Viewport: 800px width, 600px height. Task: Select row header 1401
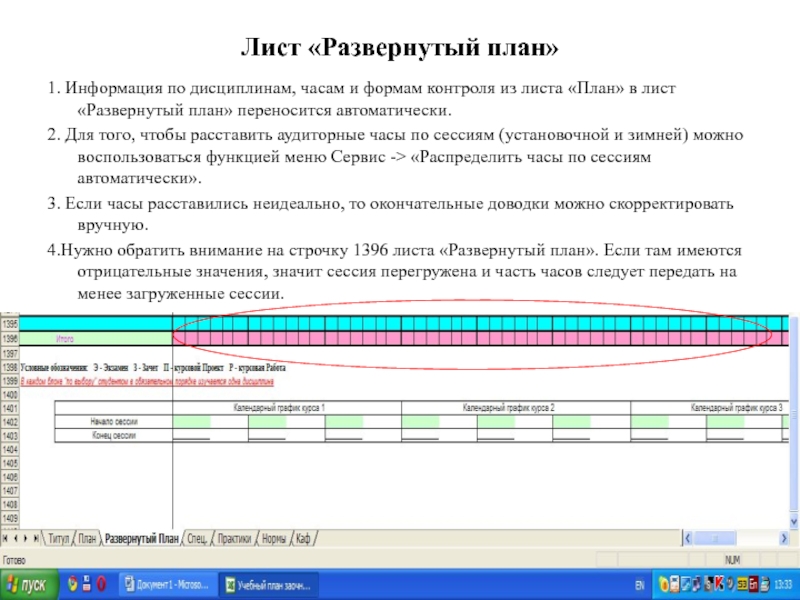pyautogui.click(x=10, y=408)
